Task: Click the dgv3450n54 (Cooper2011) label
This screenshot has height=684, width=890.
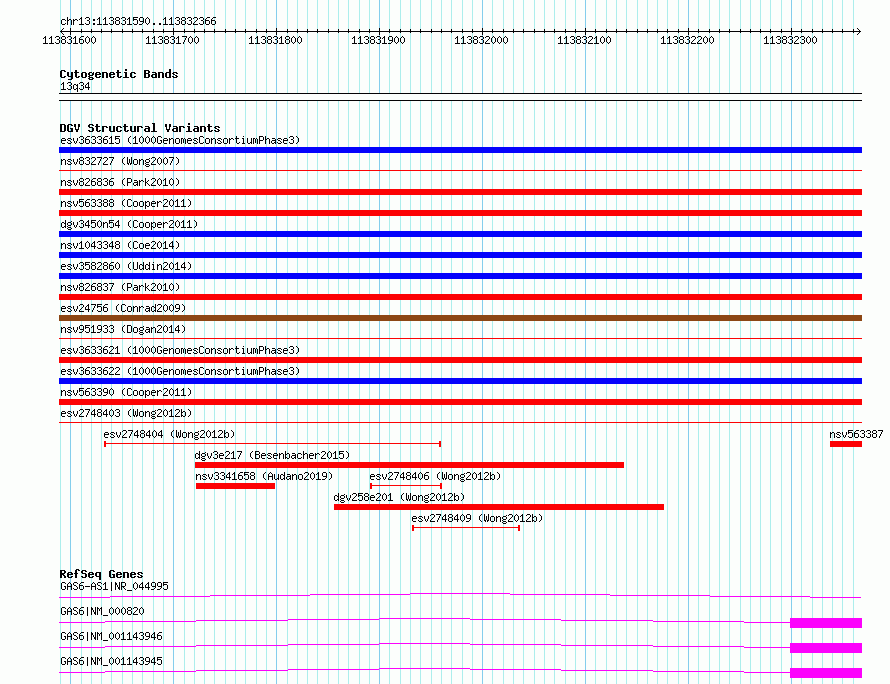Action: [129, 224]
